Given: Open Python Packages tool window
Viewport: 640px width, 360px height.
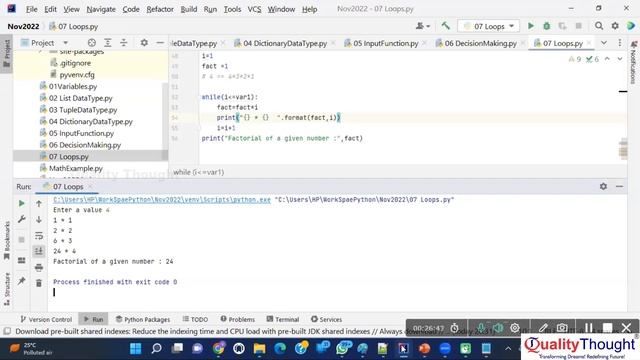Looking at the screenshot, I should (x=143, y=319).
